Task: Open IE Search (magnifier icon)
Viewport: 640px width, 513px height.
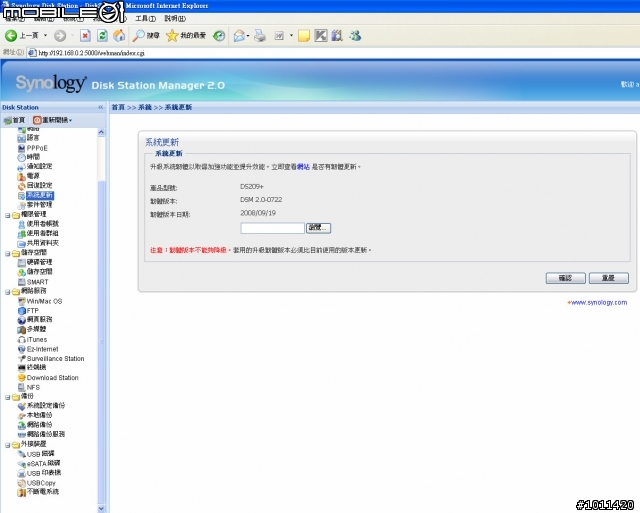Action: point(138,36)
